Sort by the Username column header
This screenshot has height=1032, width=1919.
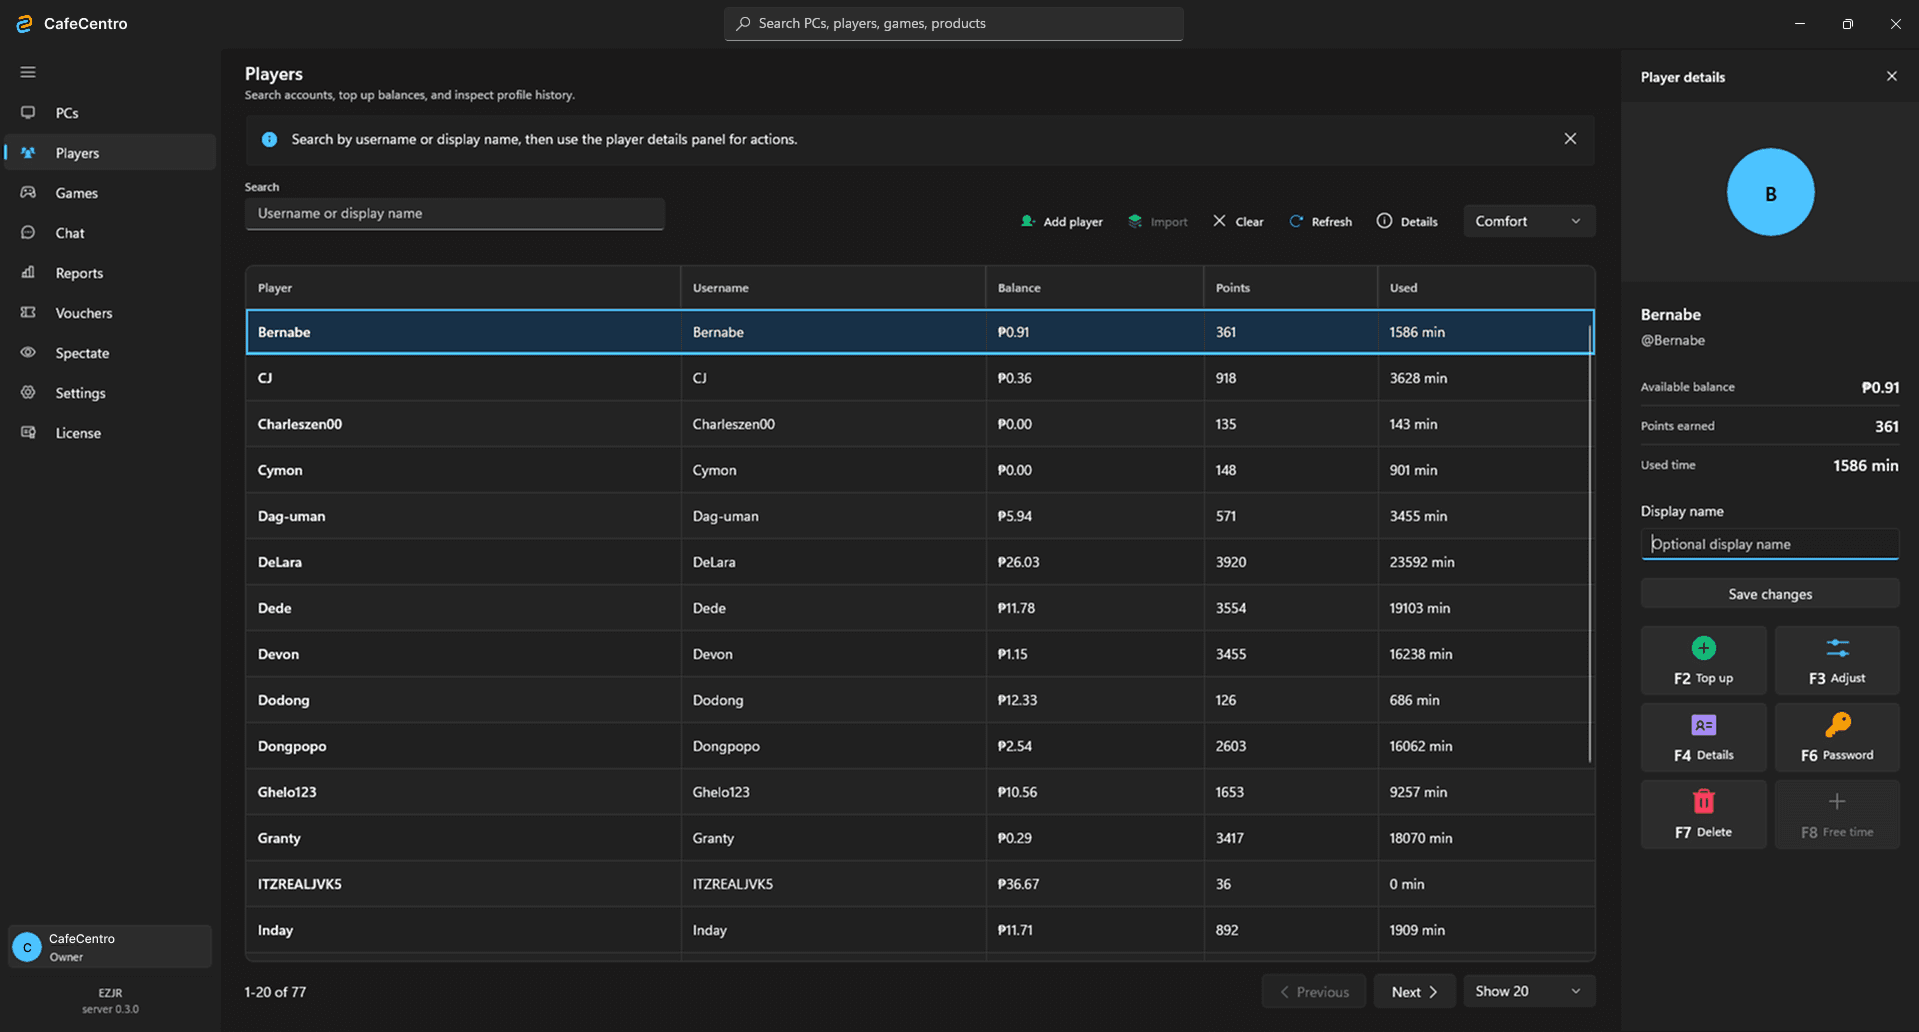[x=833, y=287]
